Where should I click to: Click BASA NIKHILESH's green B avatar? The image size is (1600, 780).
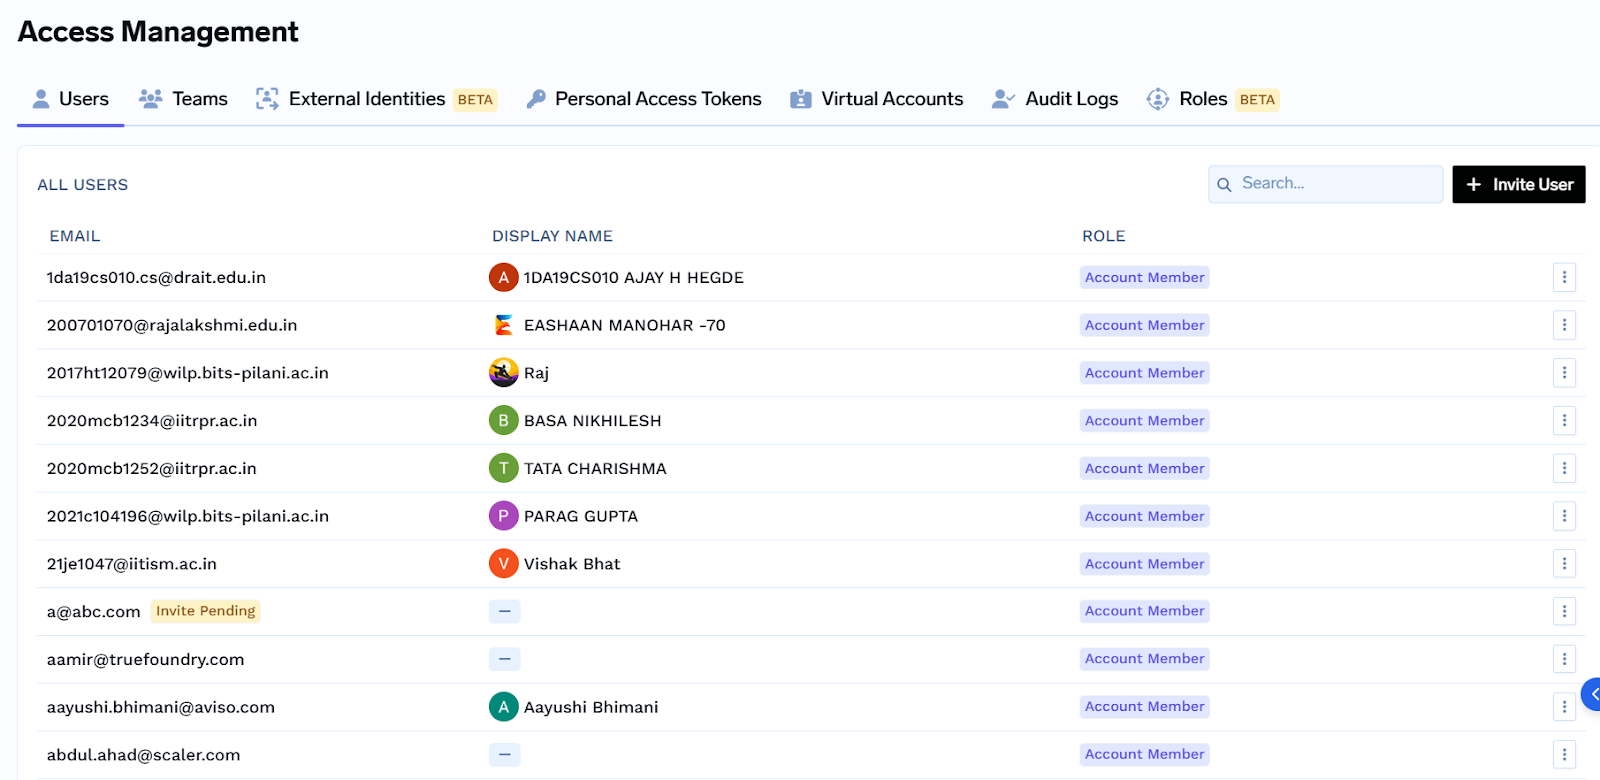(x=503, y=420)
